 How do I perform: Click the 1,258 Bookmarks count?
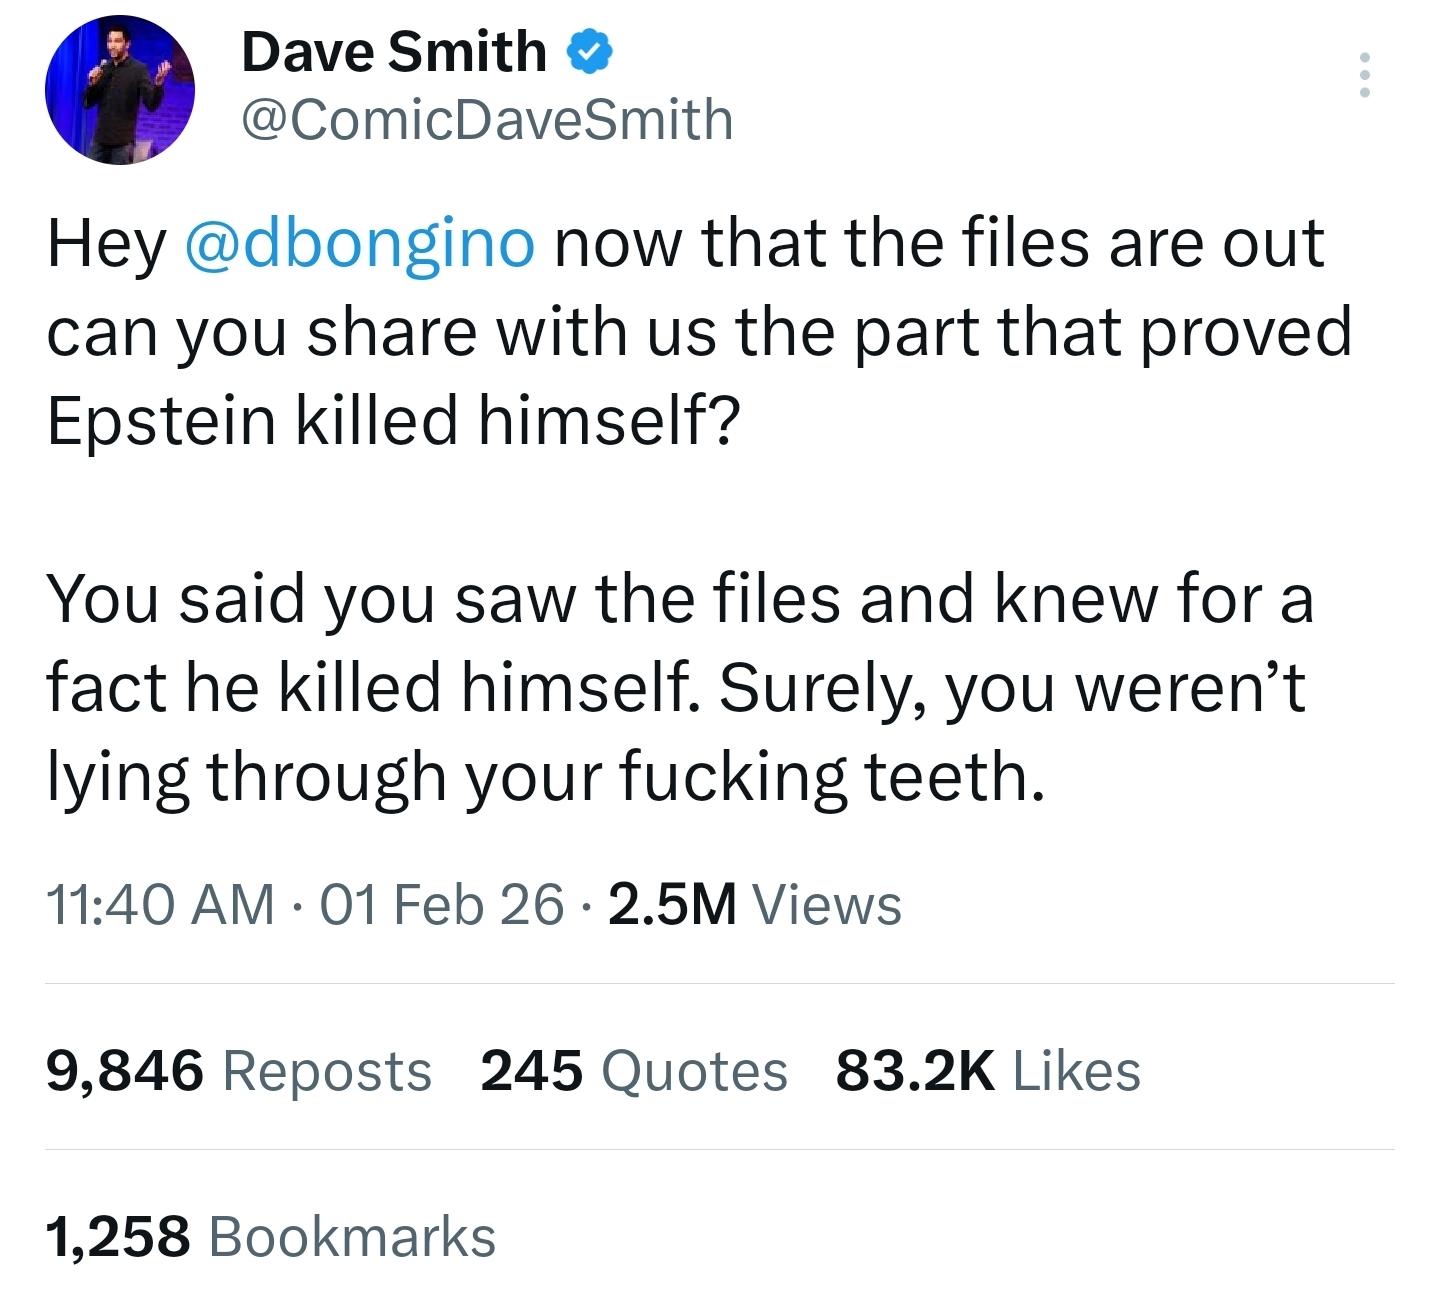pos(270,1237)
